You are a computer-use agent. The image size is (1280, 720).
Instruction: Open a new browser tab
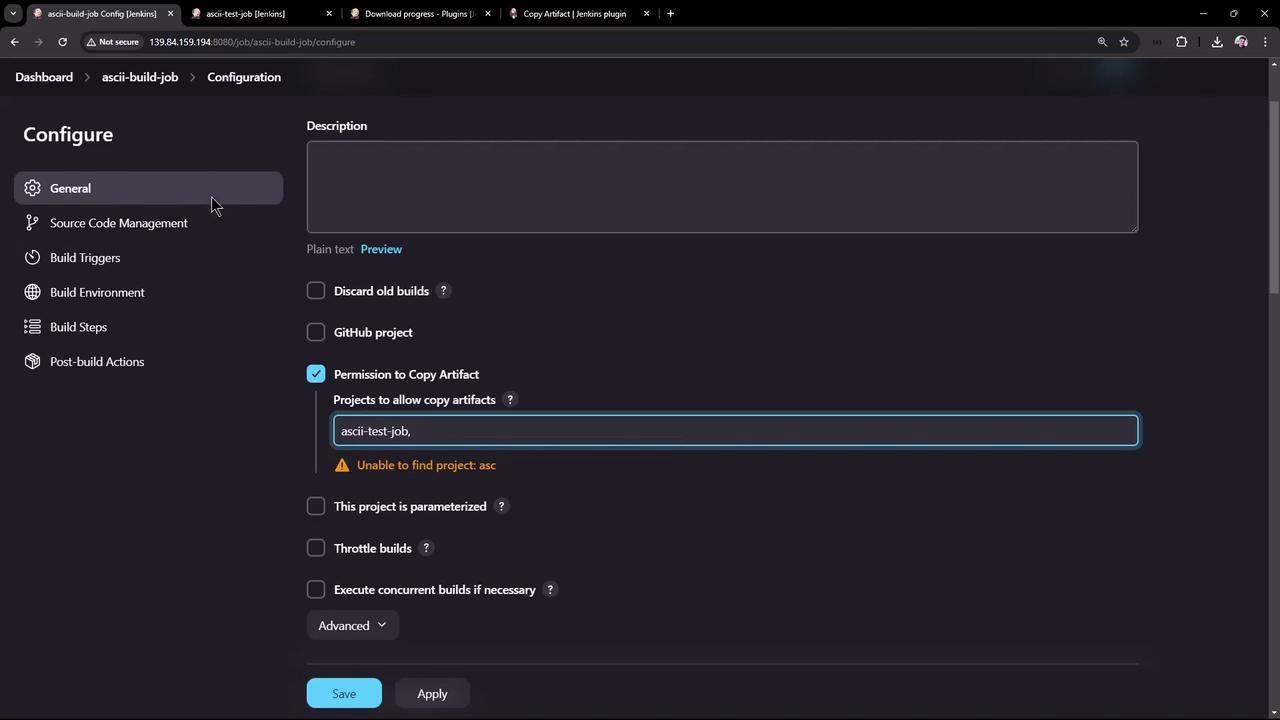[670, 14]
